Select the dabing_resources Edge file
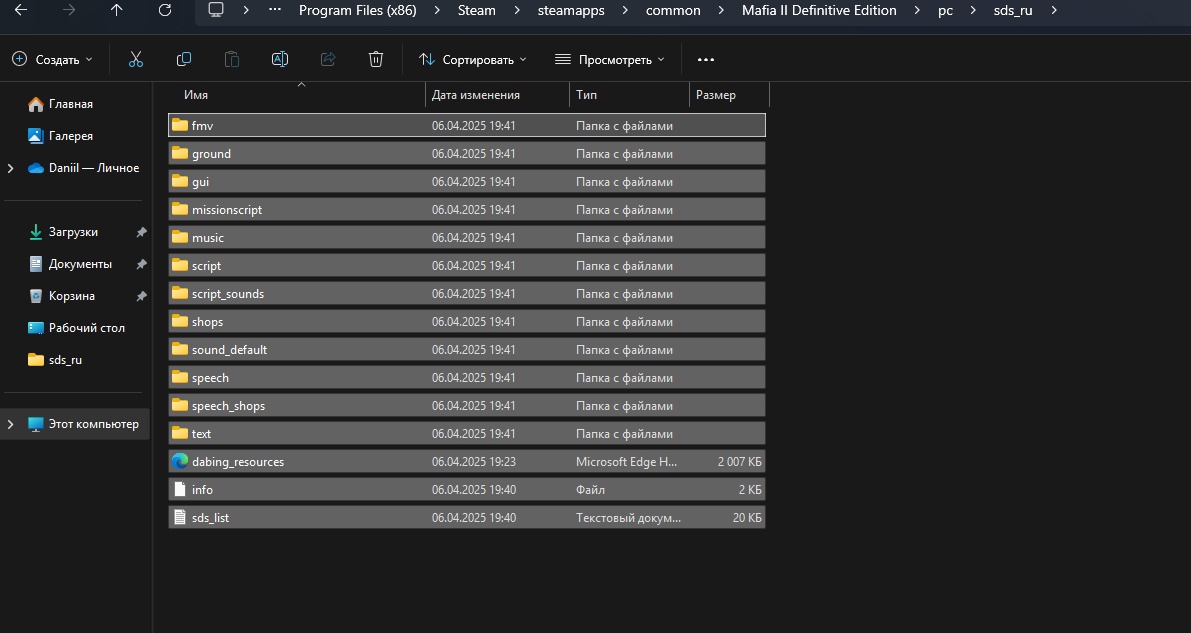The height and width of the screenshot is (633, 1191). click(x=466, y=462)
